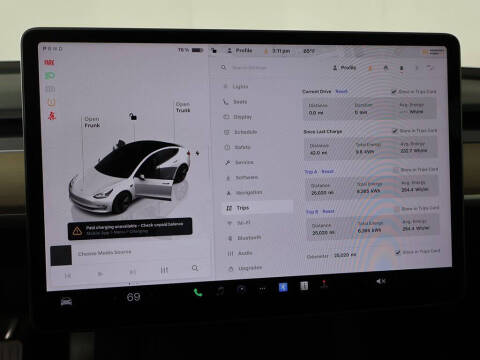Tap the unlock padlock above car

click(133, 116)
